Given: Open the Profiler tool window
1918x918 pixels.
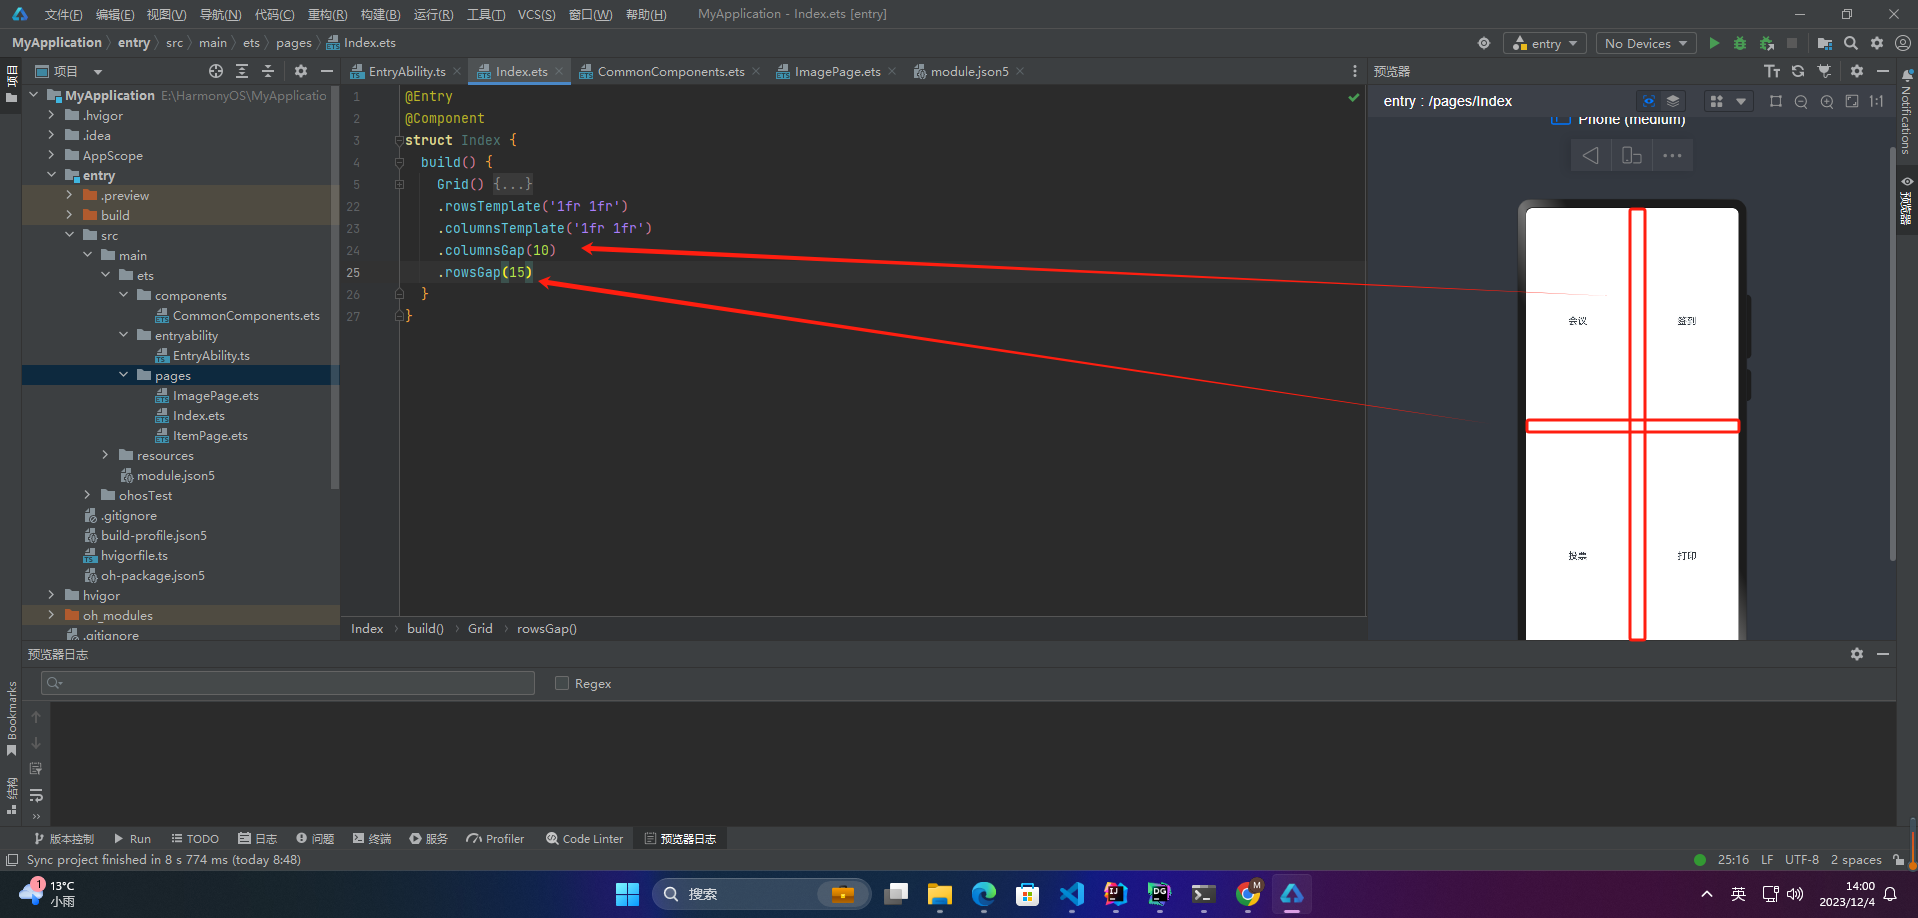Looking at the screenshot, I should [495, 838].
